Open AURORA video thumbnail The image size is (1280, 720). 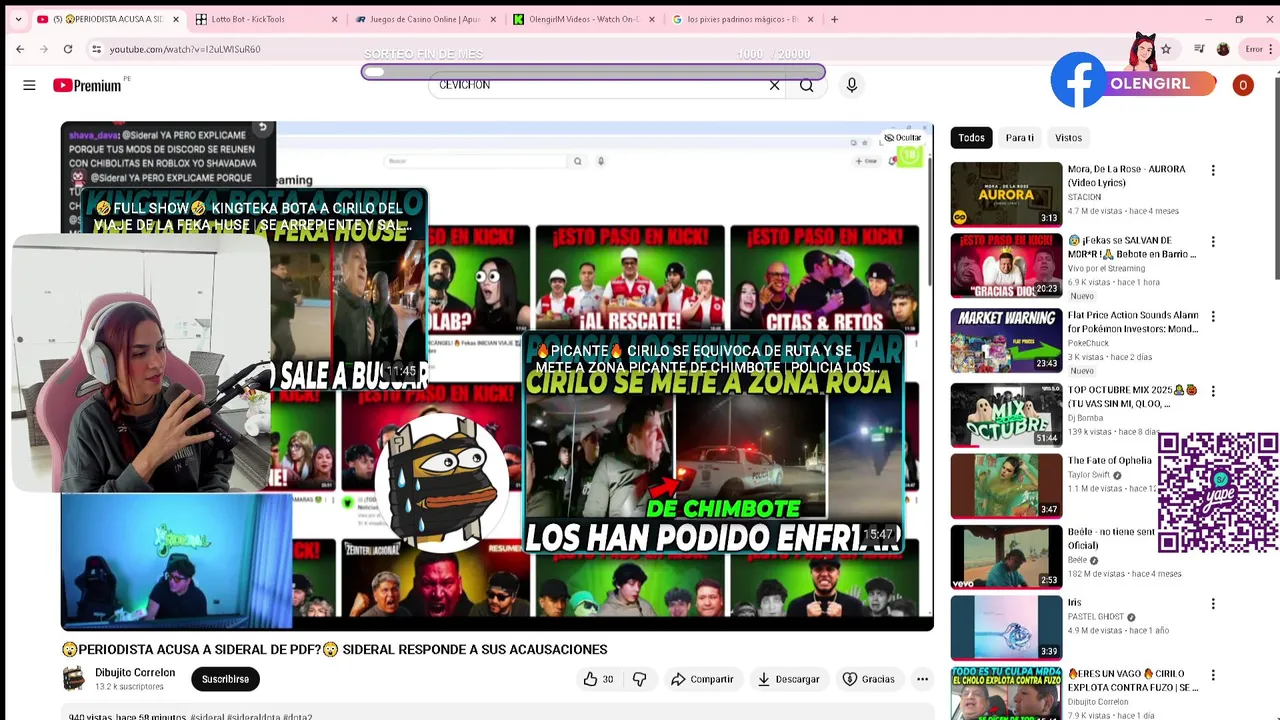1006,194
